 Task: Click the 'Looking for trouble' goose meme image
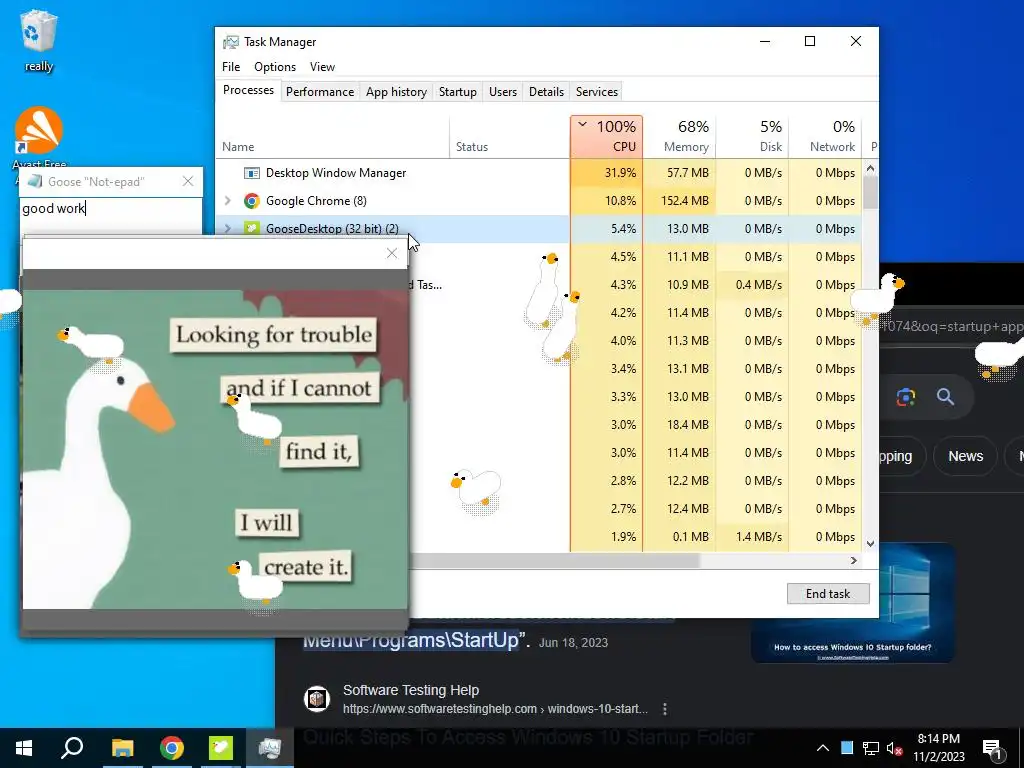215,449
